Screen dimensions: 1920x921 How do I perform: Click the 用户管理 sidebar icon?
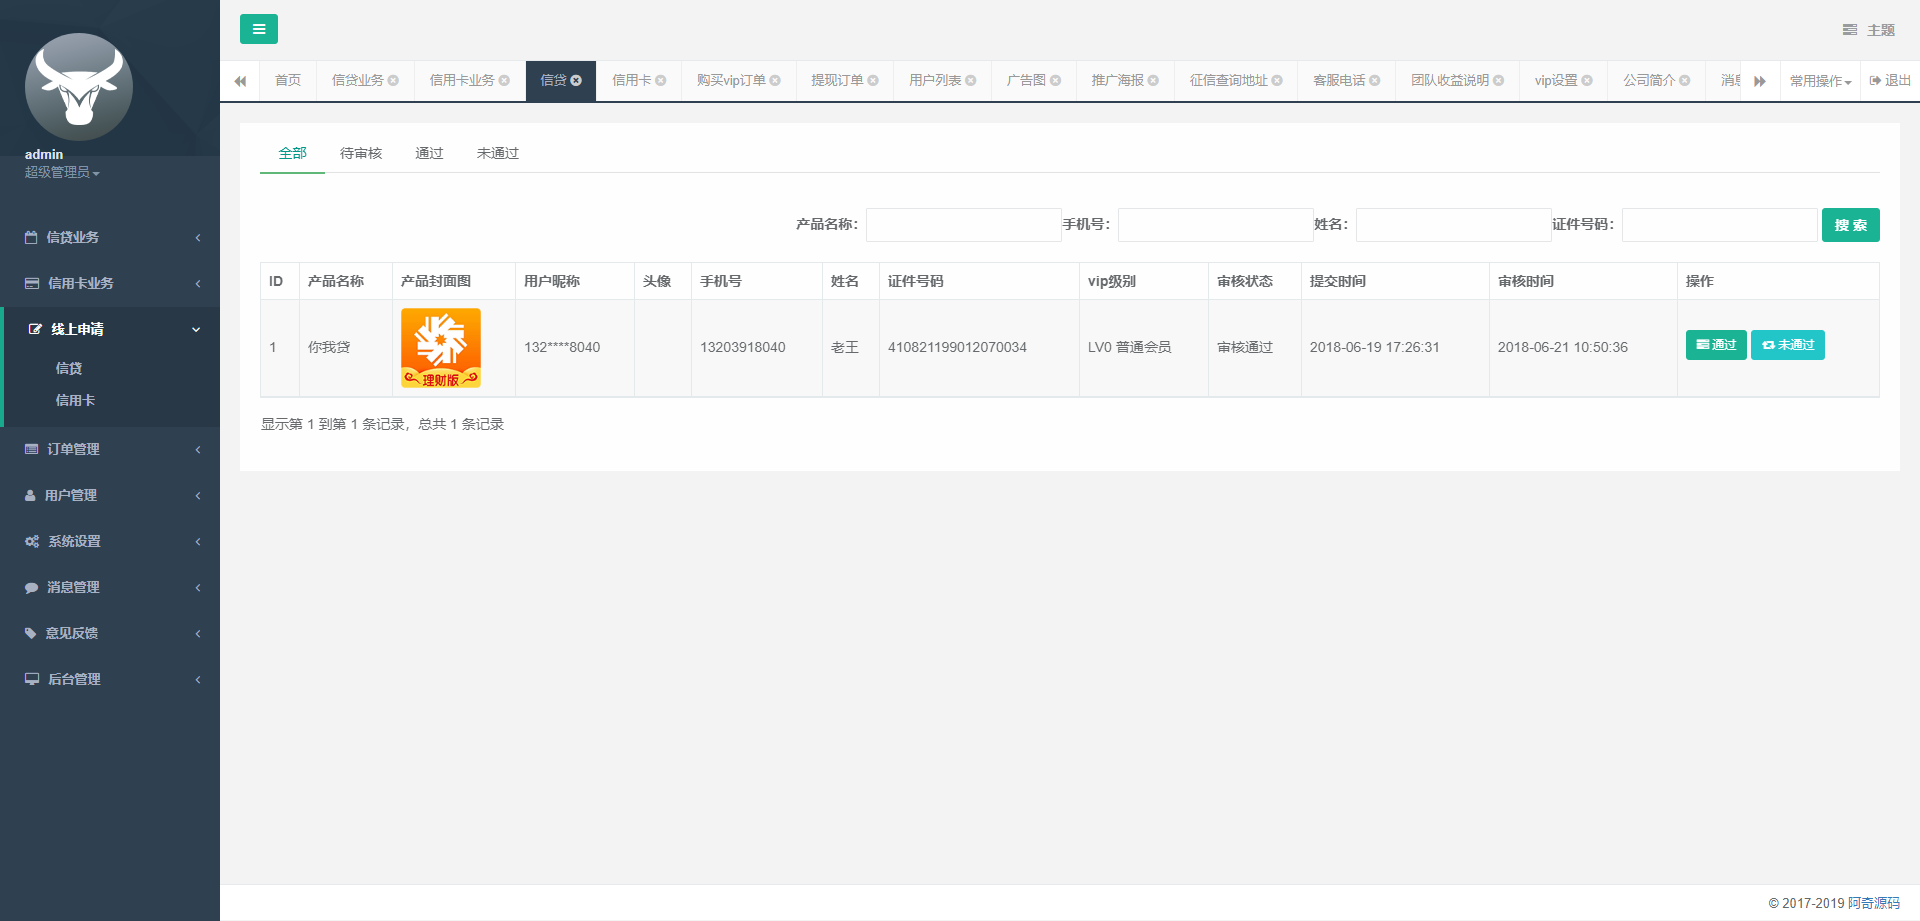pos(30,494)
